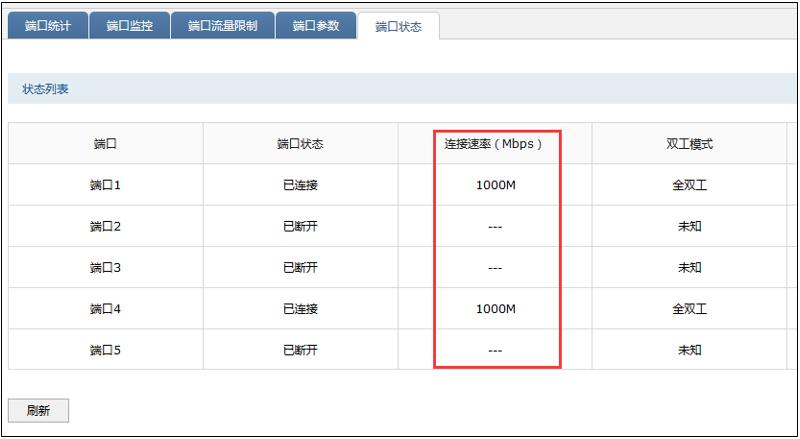800x439 pixels.
Task: Click the --- rate in 端口5 row
Action: (x=495, y=350)
